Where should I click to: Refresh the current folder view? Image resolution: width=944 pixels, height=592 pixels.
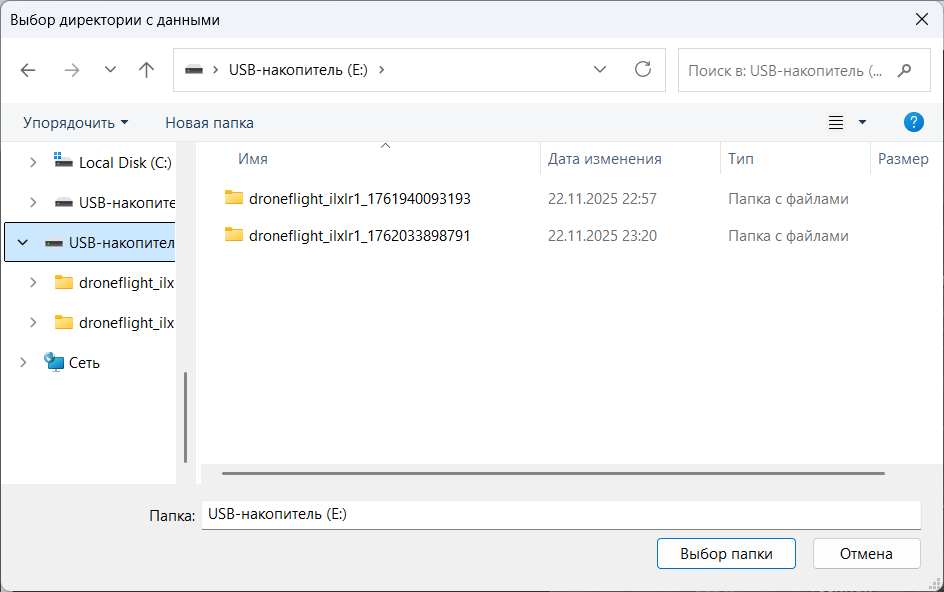click(x=643, y=70)
